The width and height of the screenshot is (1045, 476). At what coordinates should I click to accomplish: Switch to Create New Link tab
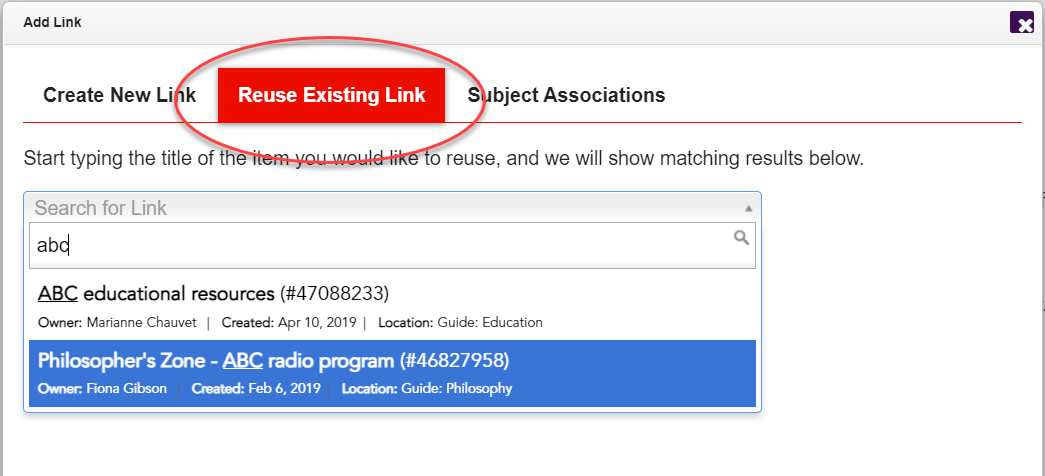tap(119, 96)
